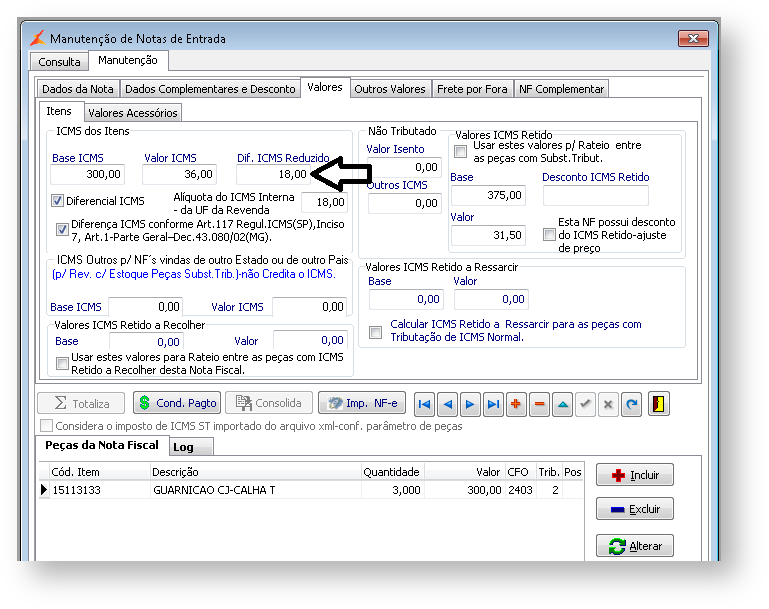The width and height of the screenshot is (769, 609).
Task: Click the edit record triangle icon
Action: [562, 404]
